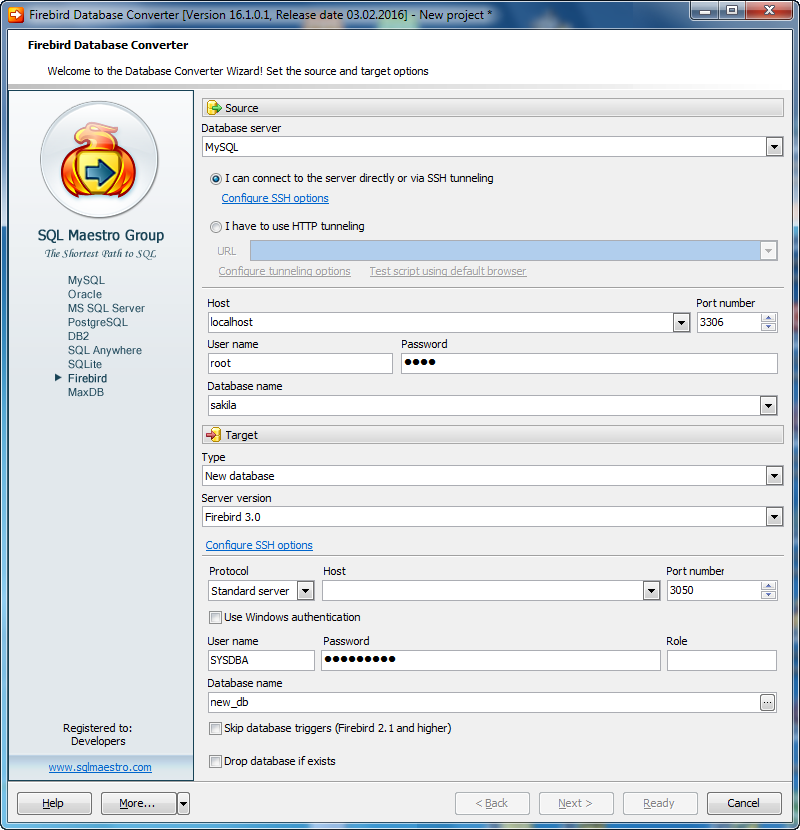800x830 pixels.
Task: Open the sakila Database name dropdown
Action: tap(769, 405)
